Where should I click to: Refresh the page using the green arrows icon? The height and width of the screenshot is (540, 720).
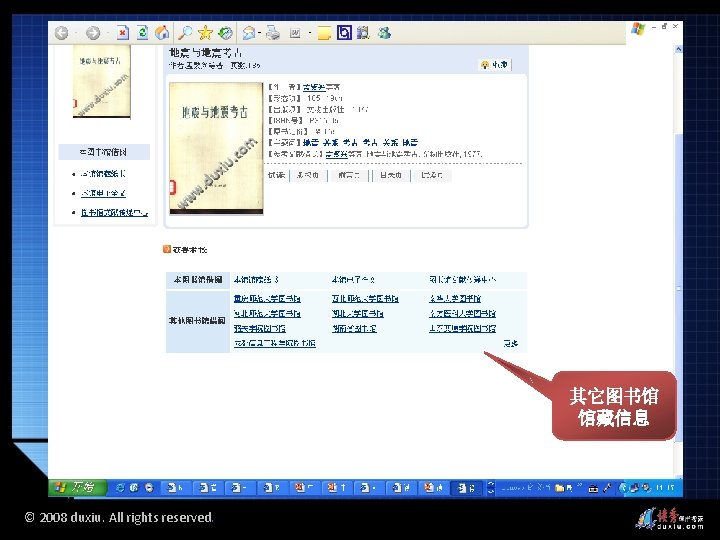coord(142,33)
